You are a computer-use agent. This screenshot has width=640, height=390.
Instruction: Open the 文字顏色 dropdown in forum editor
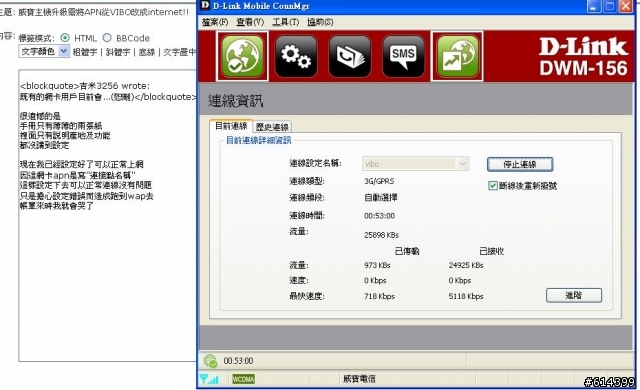(x=44, y=51)
